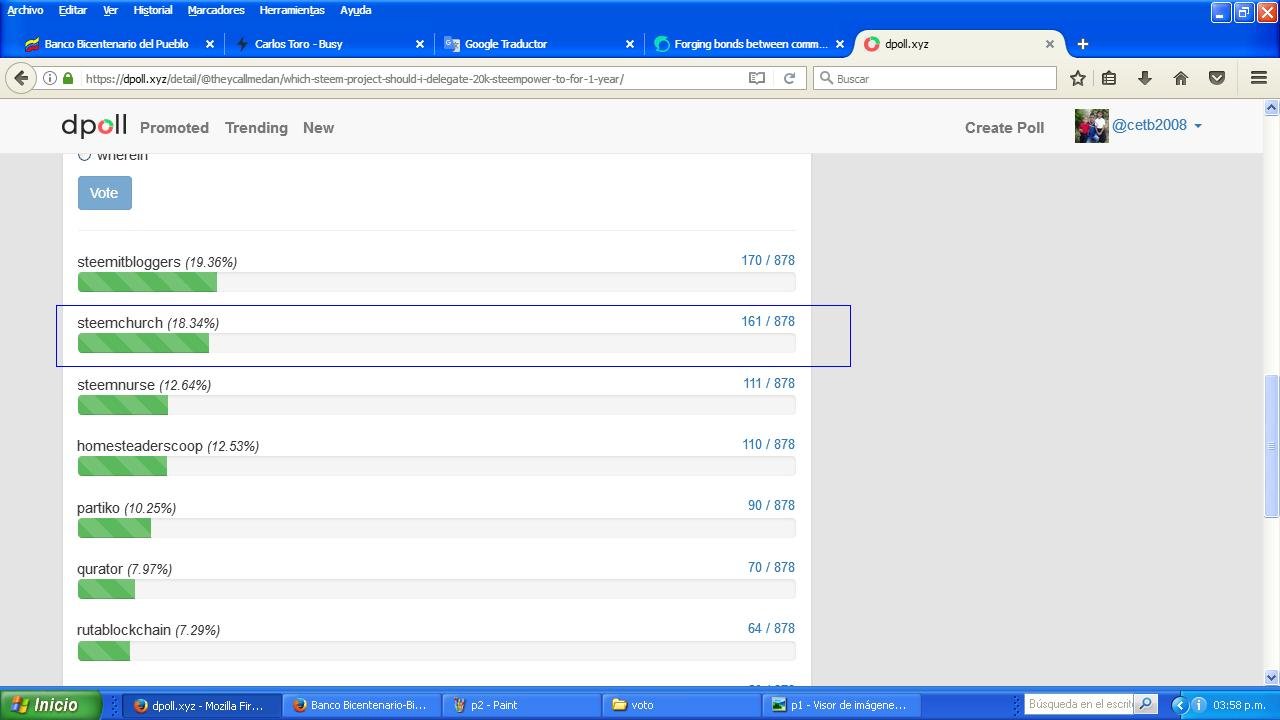1280x720 pixels.
Task: Click the user profile avatar picture
Action: click(x=1091, y=126)
